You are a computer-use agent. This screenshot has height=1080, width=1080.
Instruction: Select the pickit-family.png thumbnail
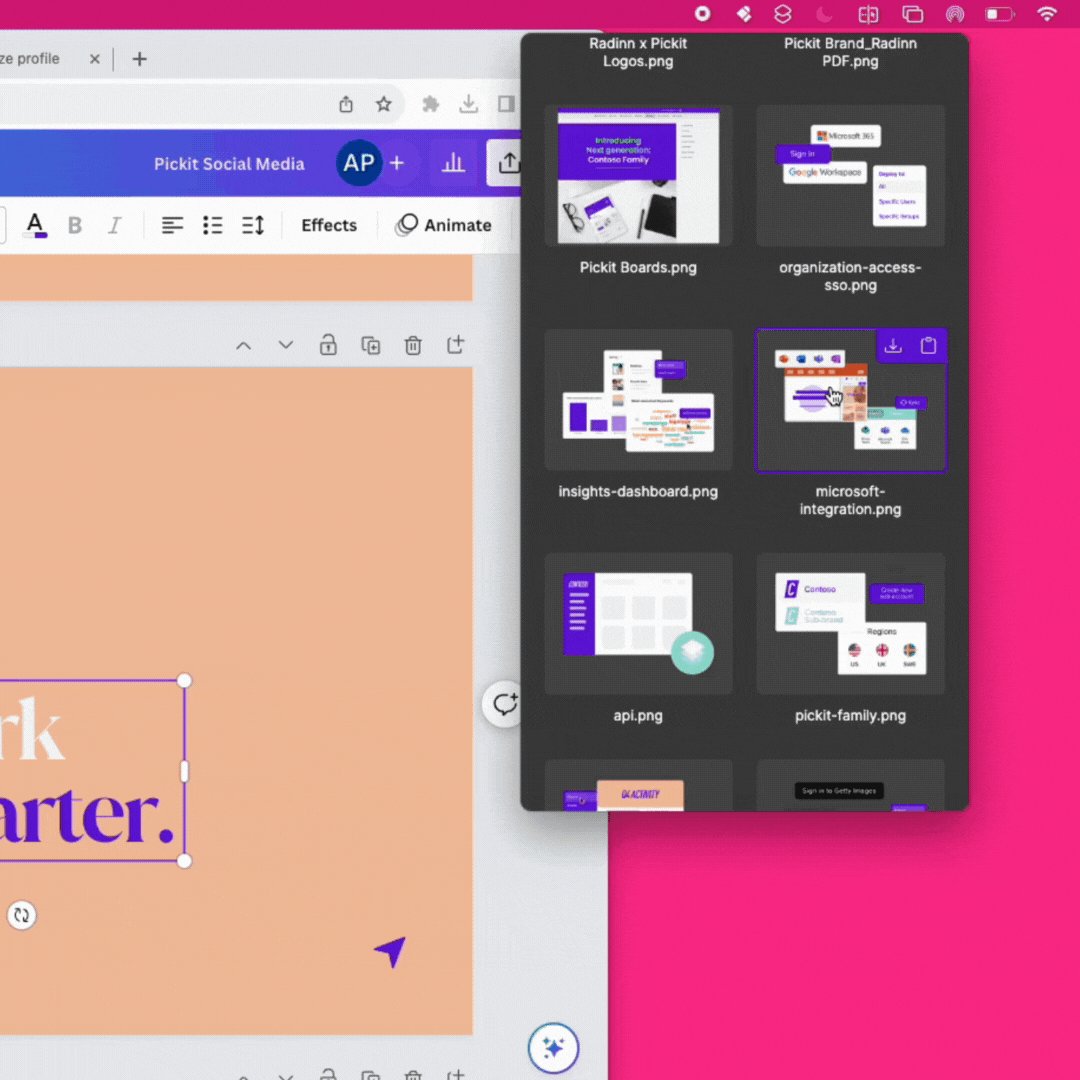[850, 623]
